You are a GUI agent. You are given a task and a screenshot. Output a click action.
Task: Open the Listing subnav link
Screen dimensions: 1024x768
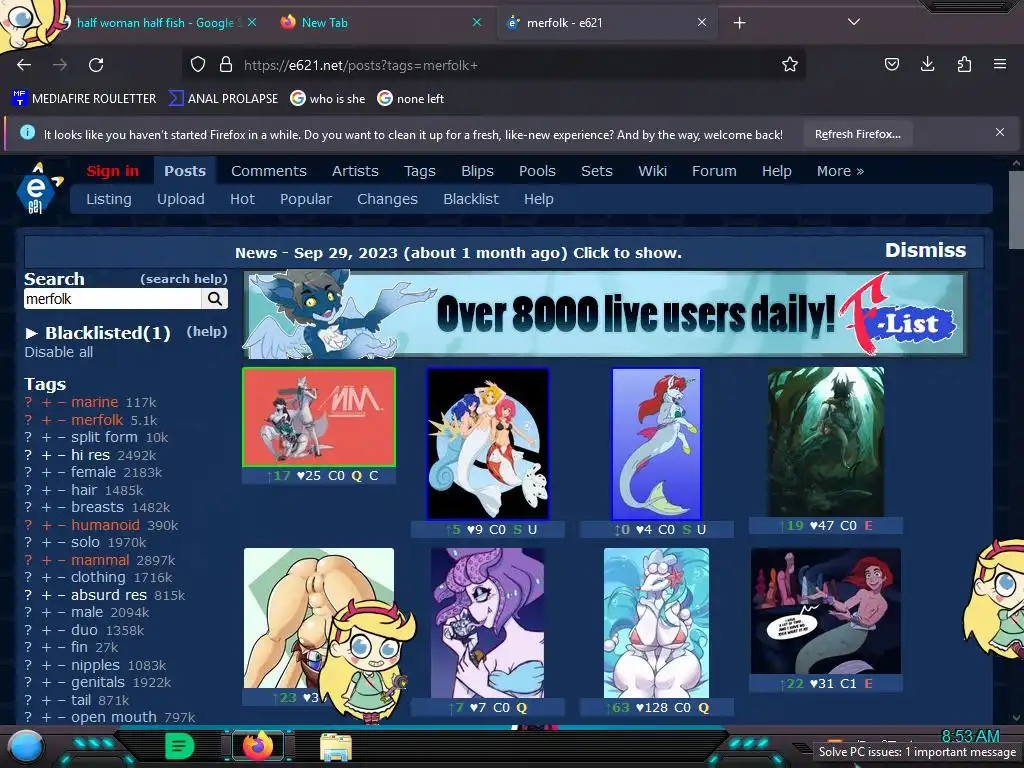click(x=108, y=199)
